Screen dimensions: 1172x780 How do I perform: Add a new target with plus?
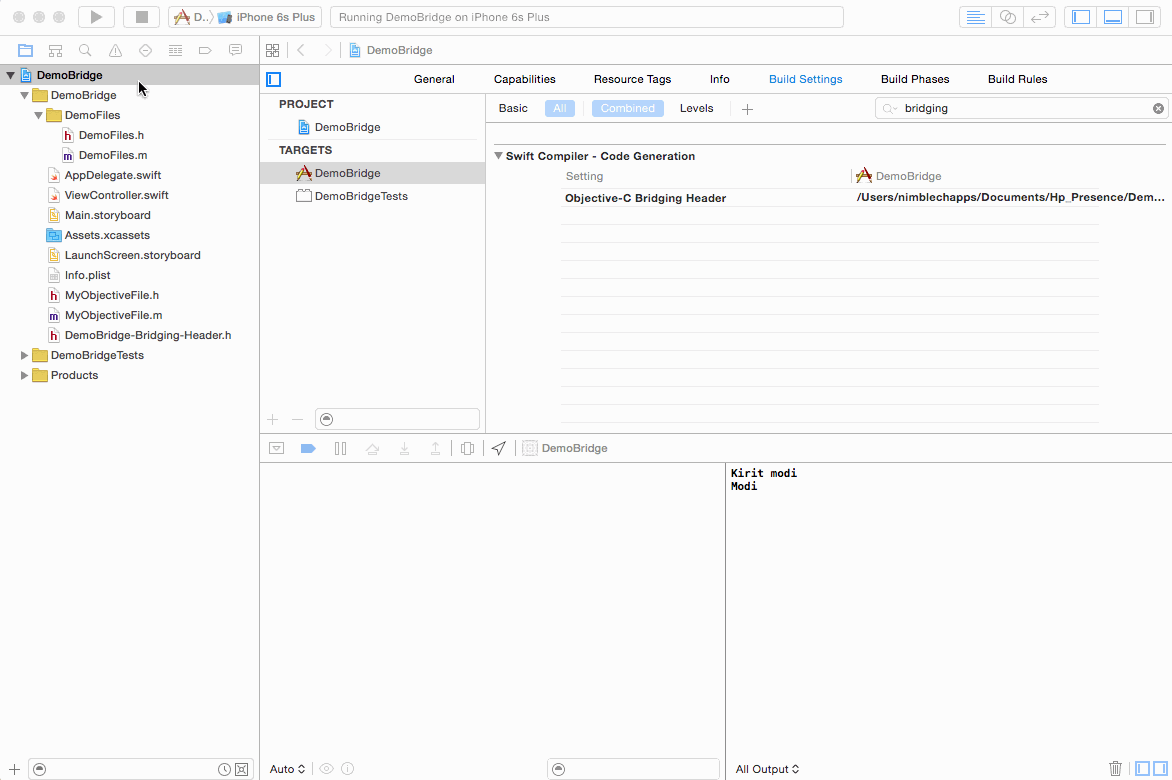[273, 419]
